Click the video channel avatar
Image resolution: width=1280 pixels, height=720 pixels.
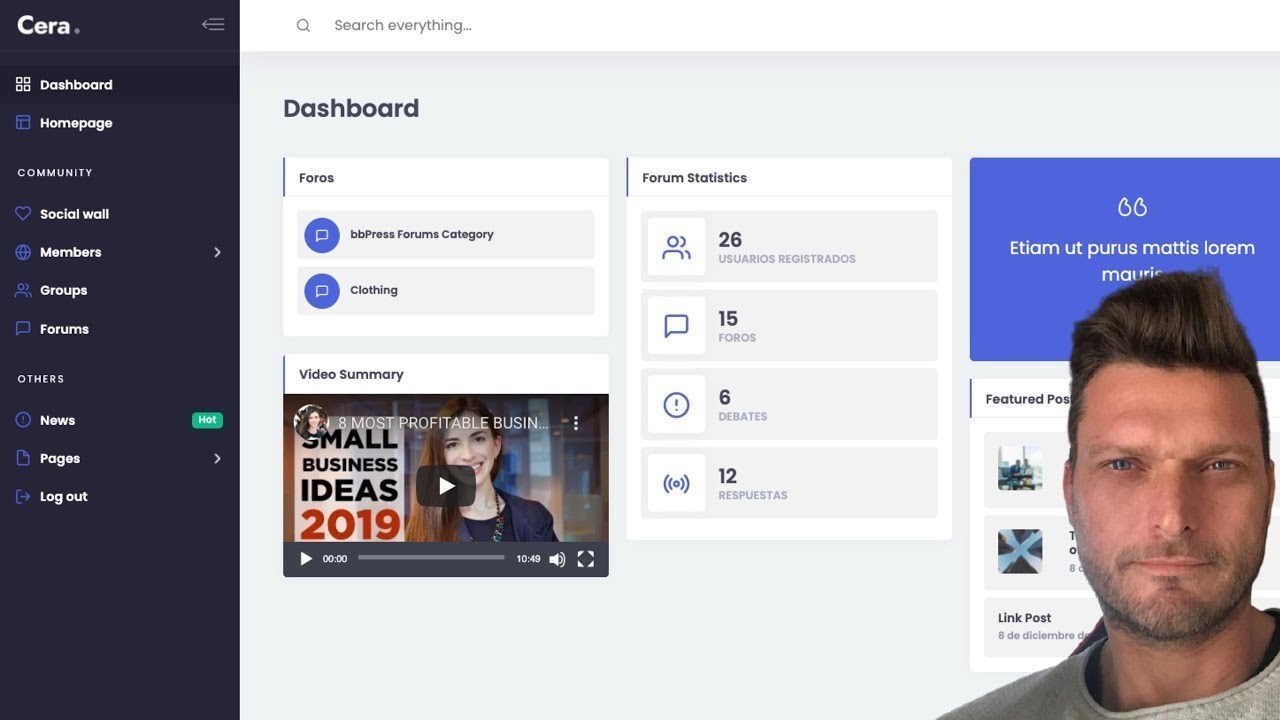311,422
